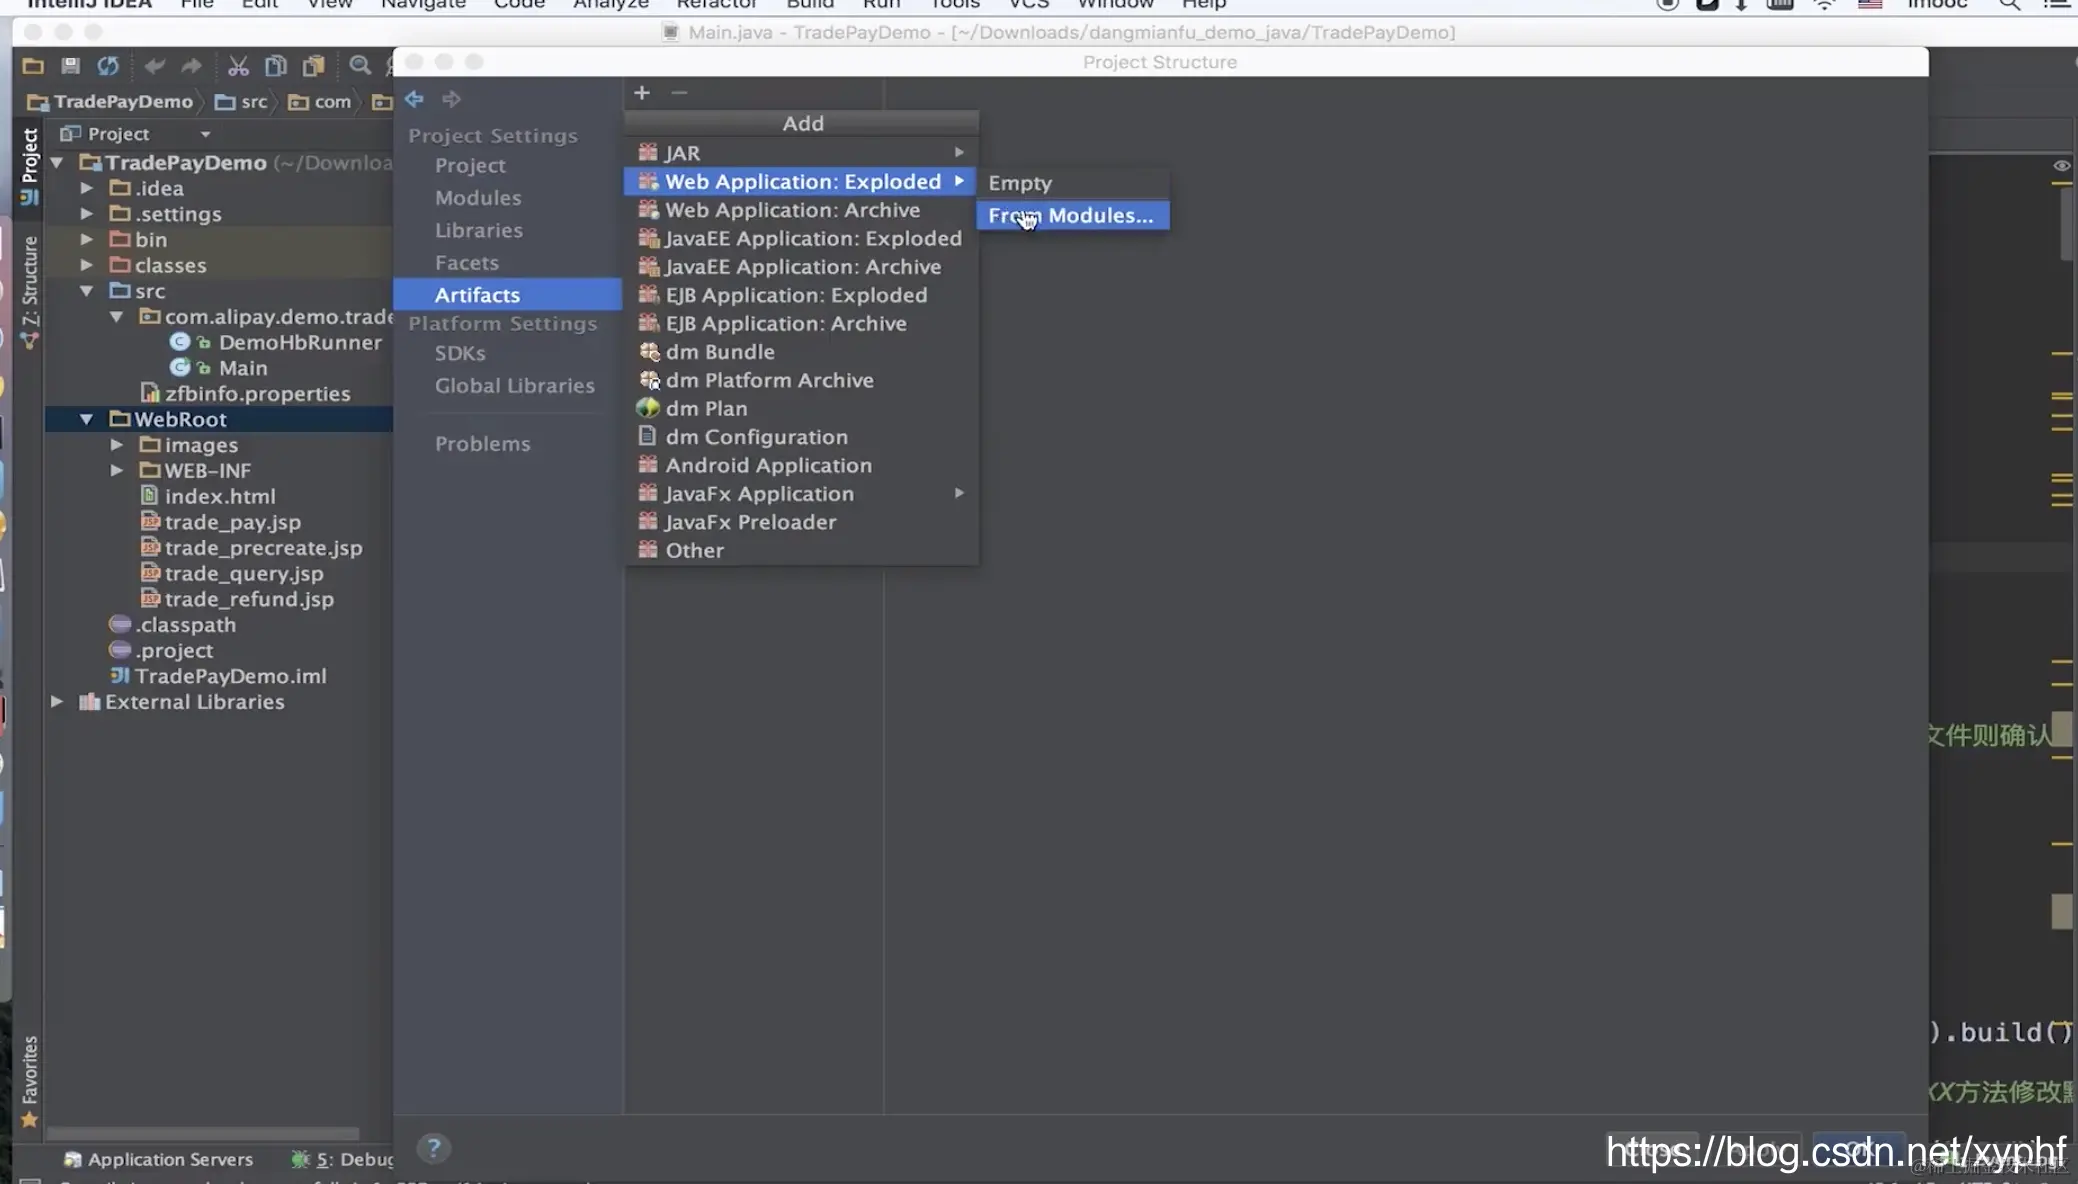Expand the WEB-INF folder
2078x1184 pixels.
click(117, 471)
